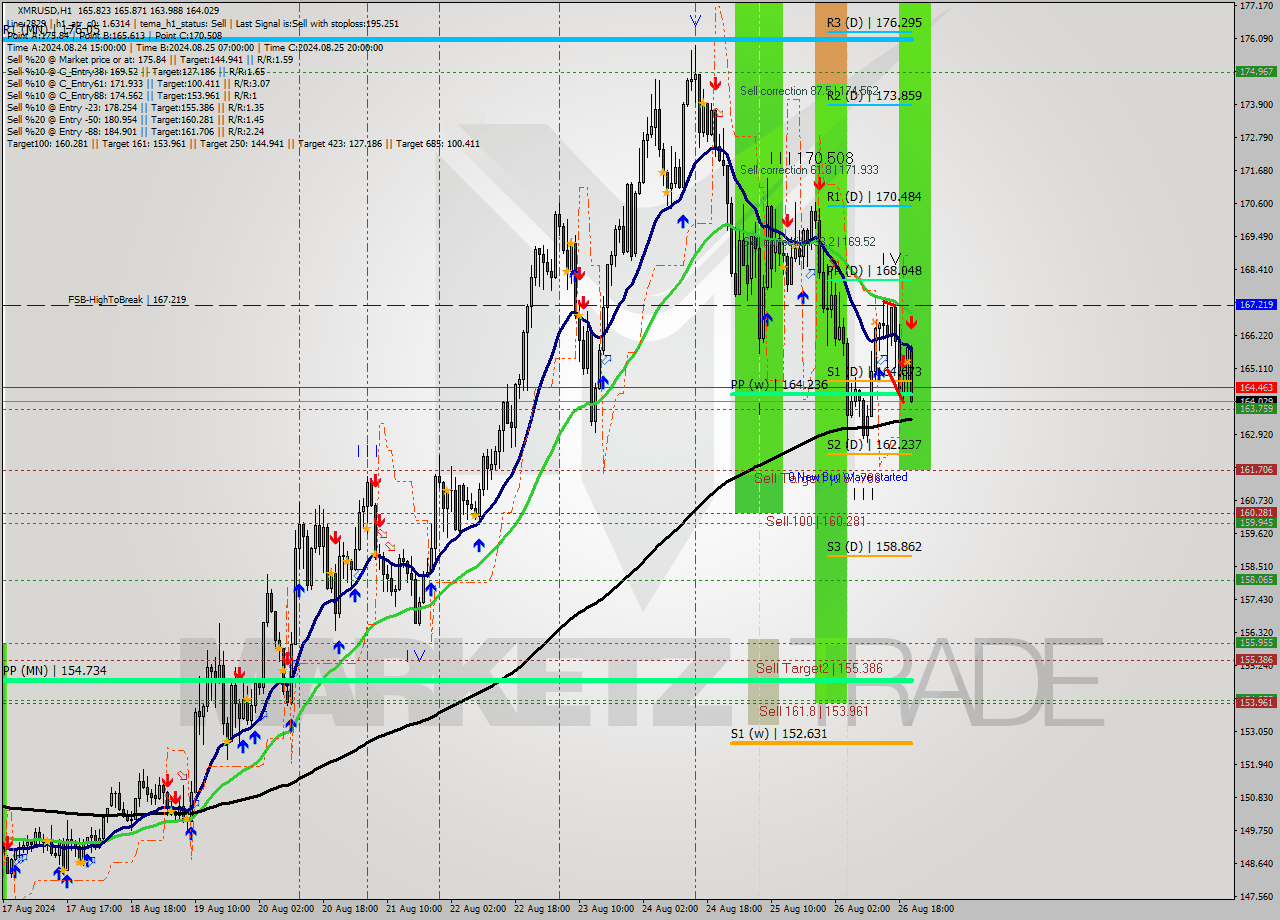Click the 'PP (MN) | 154.734' monthly pivot label
This screenshot has height=920, width=1280.
point(54,671)
